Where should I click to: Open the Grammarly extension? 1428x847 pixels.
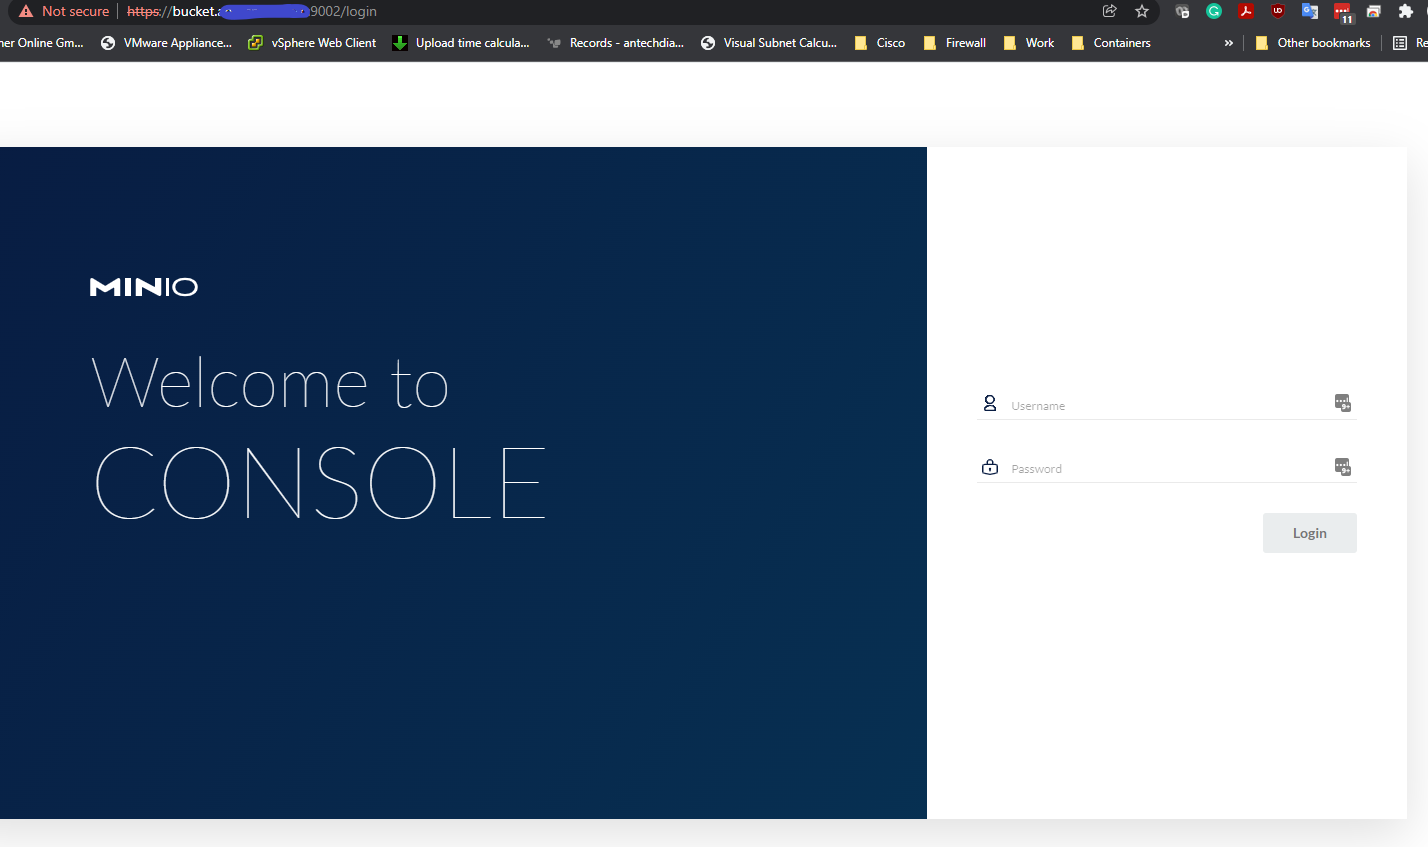pyautogui.click(x=1214, y=11)
